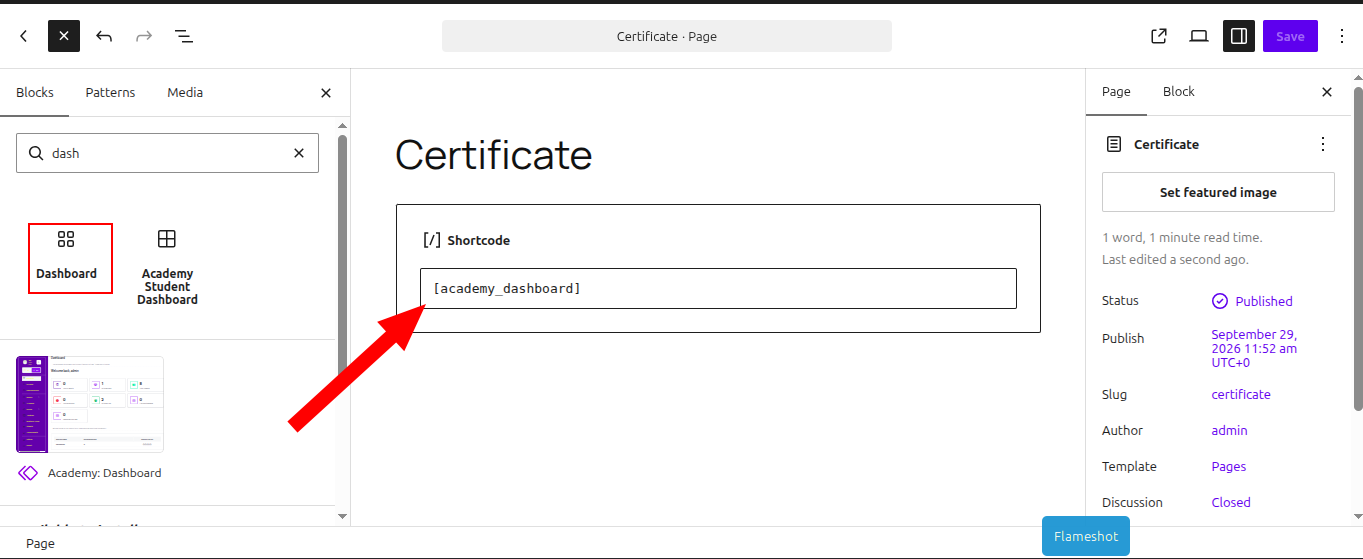Redo the last undone change
The image size is (1363, 559).
(144, 36)
